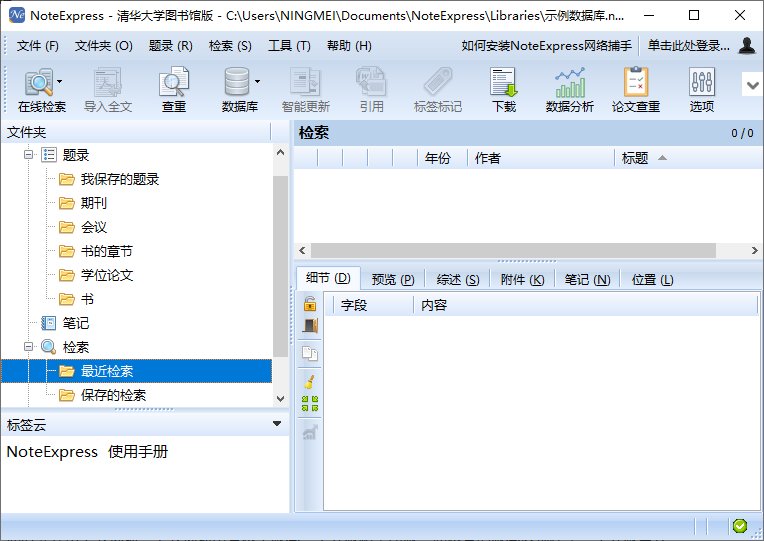
Task: Select the 书 folder
Action: pyautogui.click(x=87, y=299)
